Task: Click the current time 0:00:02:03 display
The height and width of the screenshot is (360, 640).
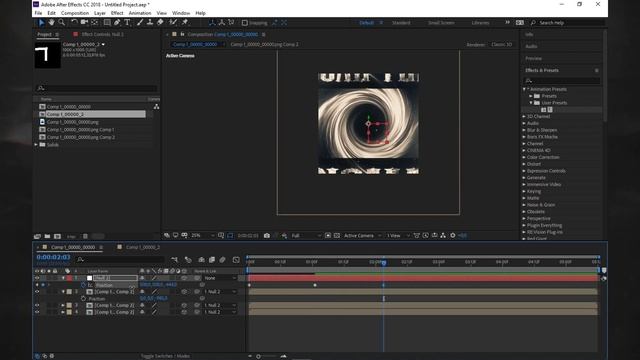Action: tap(53, 258)
